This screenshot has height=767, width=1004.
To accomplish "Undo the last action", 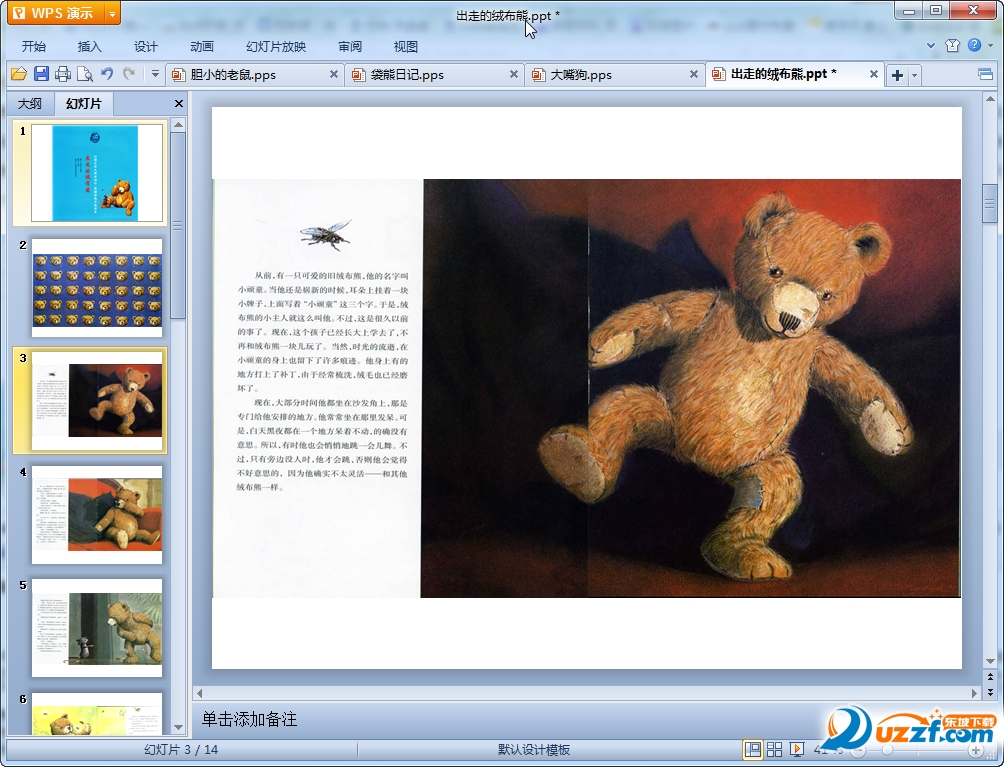I will pyautogui.click(x=107, y=74).
